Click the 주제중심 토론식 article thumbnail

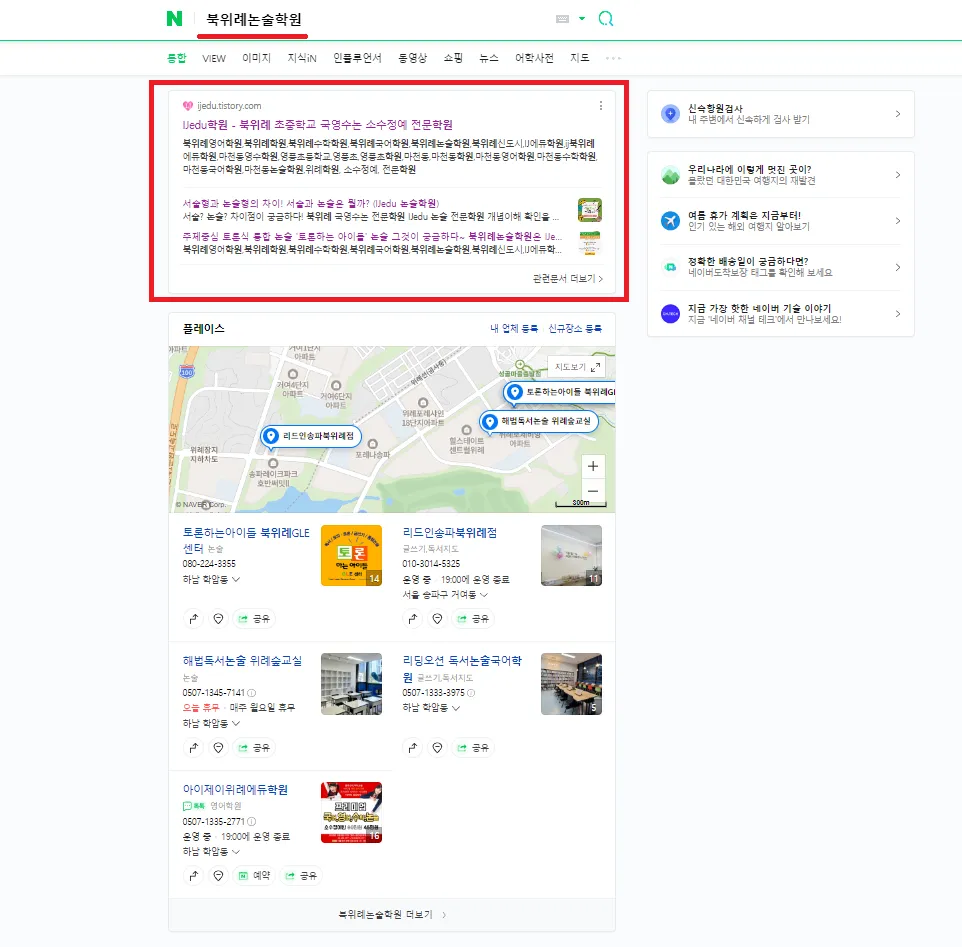click(590, 243)
